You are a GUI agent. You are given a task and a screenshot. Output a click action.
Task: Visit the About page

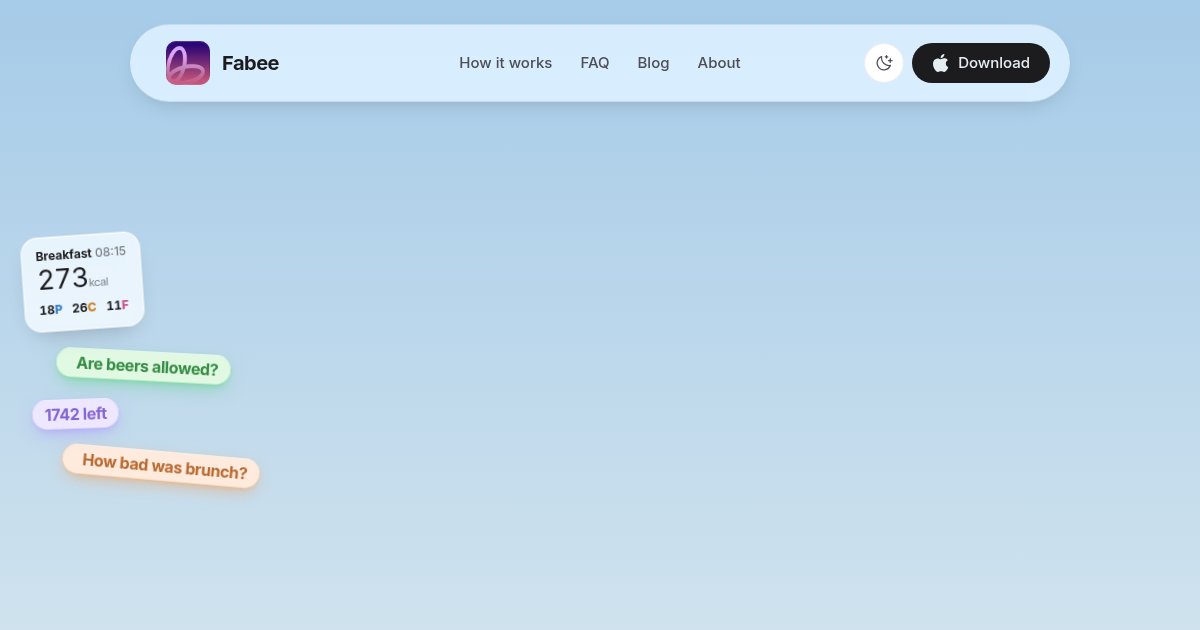pos(719,63)
